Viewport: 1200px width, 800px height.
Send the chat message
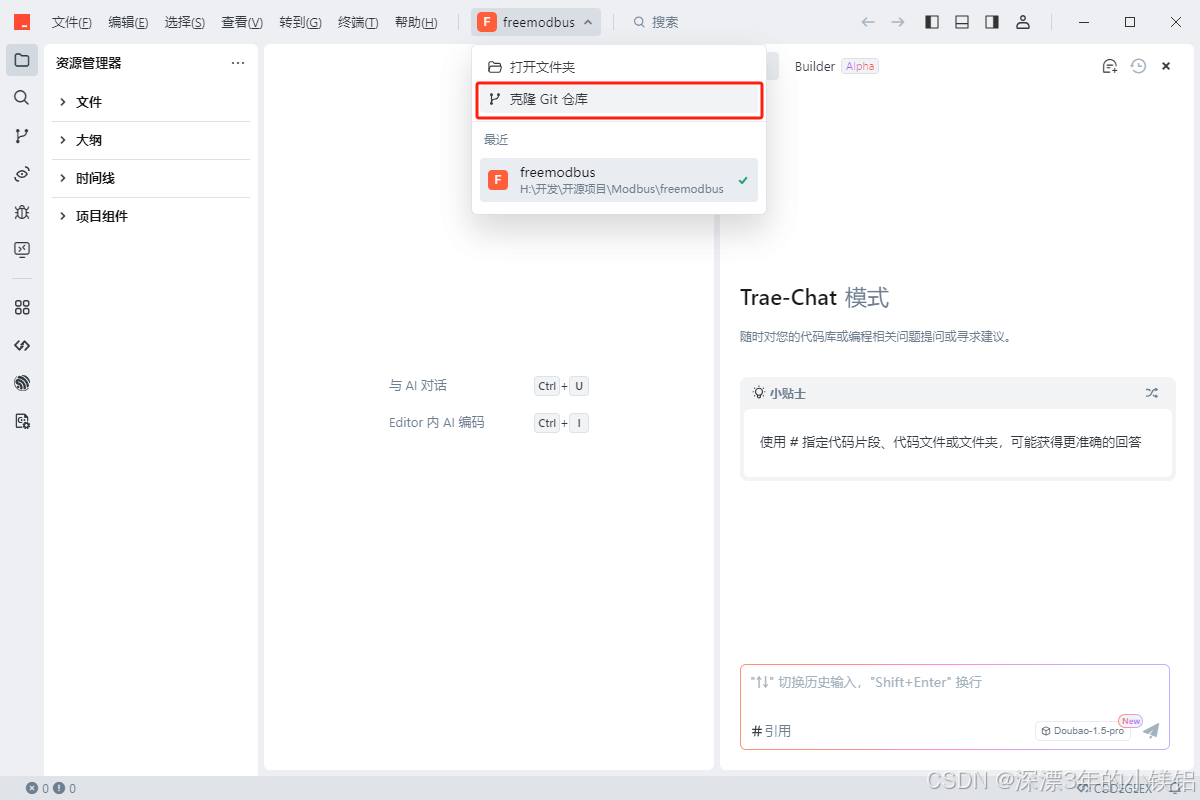pos(1151,731)
